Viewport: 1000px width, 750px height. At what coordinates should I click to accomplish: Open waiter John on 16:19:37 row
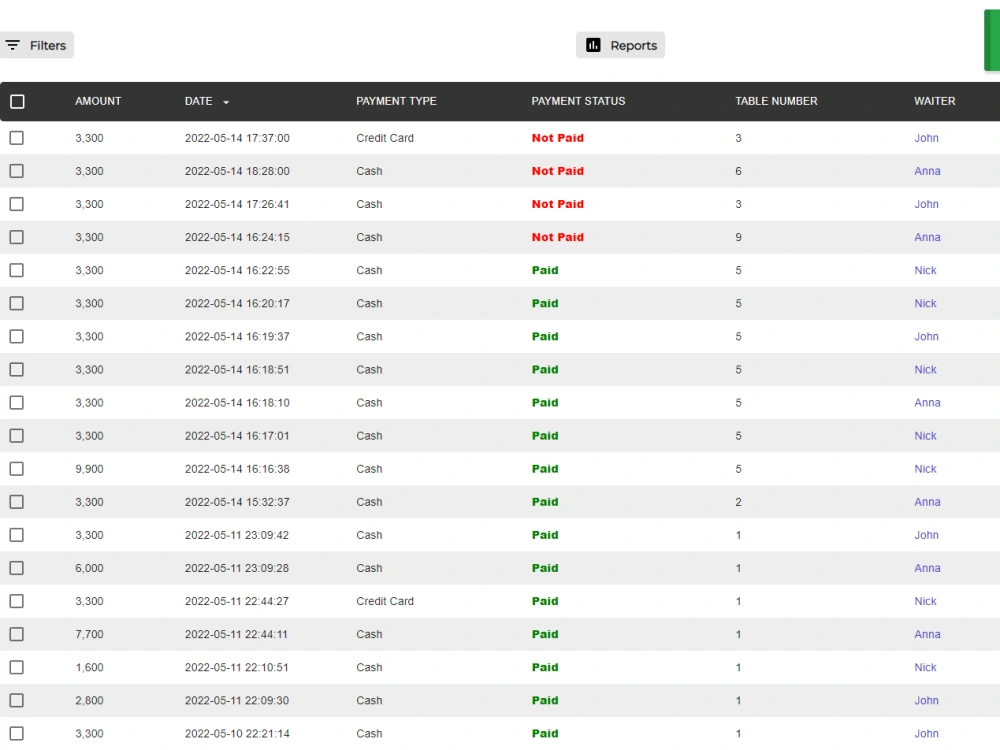tap(926, 337)
